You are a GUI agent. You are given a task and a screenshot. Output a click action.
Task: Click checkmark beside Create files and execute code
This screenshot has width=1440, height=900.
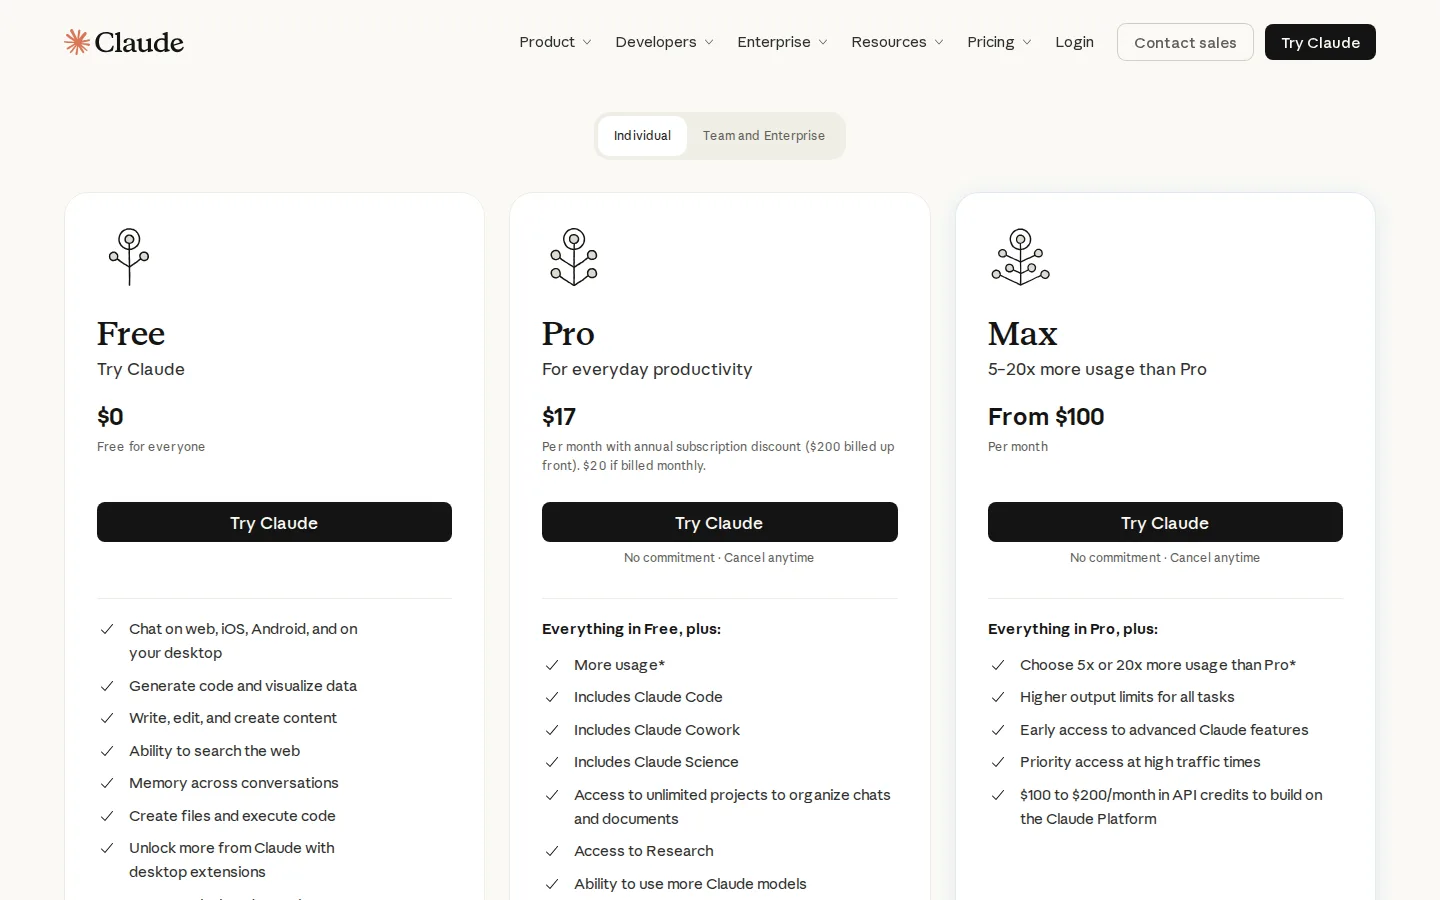pos(107,816)
